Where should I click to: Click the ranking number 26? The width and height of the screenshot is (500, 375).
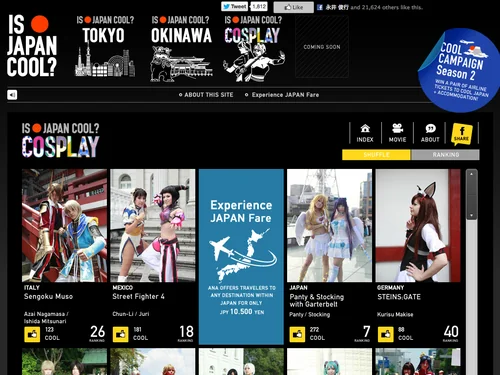[97, 332]
